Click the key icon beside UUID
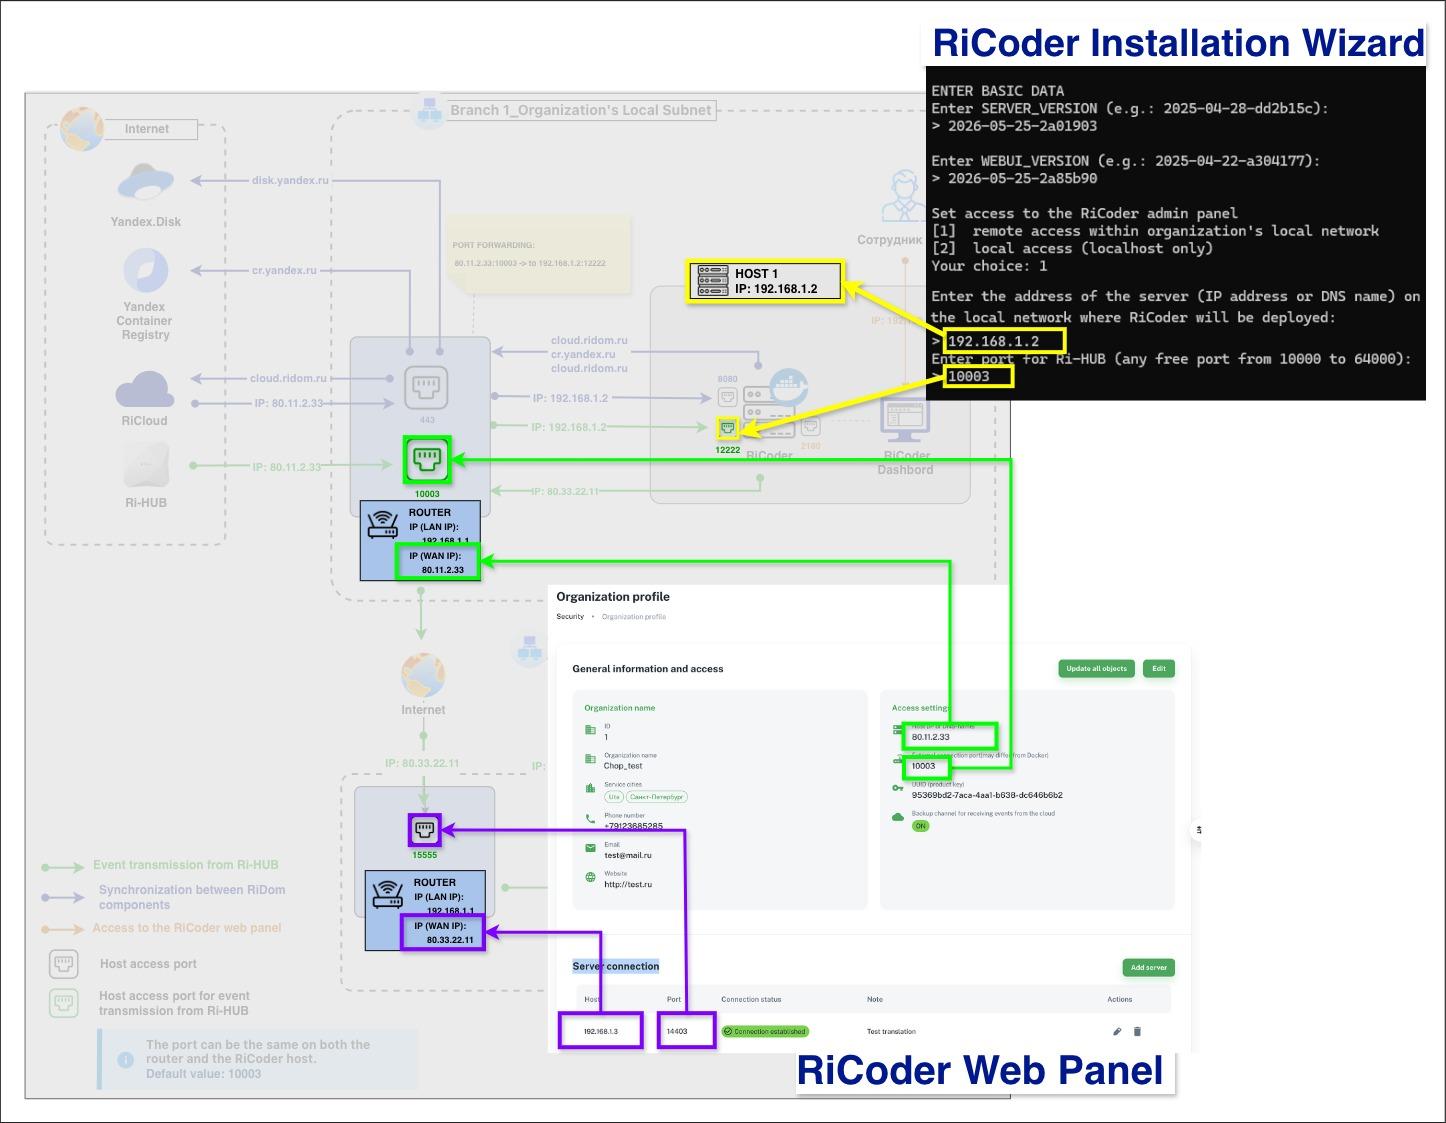 [x=897, y=789]
